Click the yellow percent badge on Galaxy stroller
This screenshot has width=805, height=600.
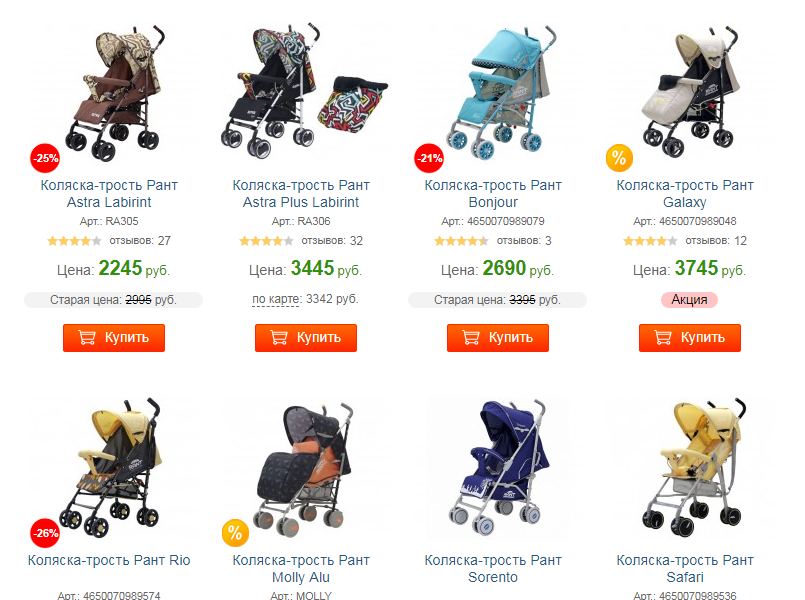(x=620, y=158)
